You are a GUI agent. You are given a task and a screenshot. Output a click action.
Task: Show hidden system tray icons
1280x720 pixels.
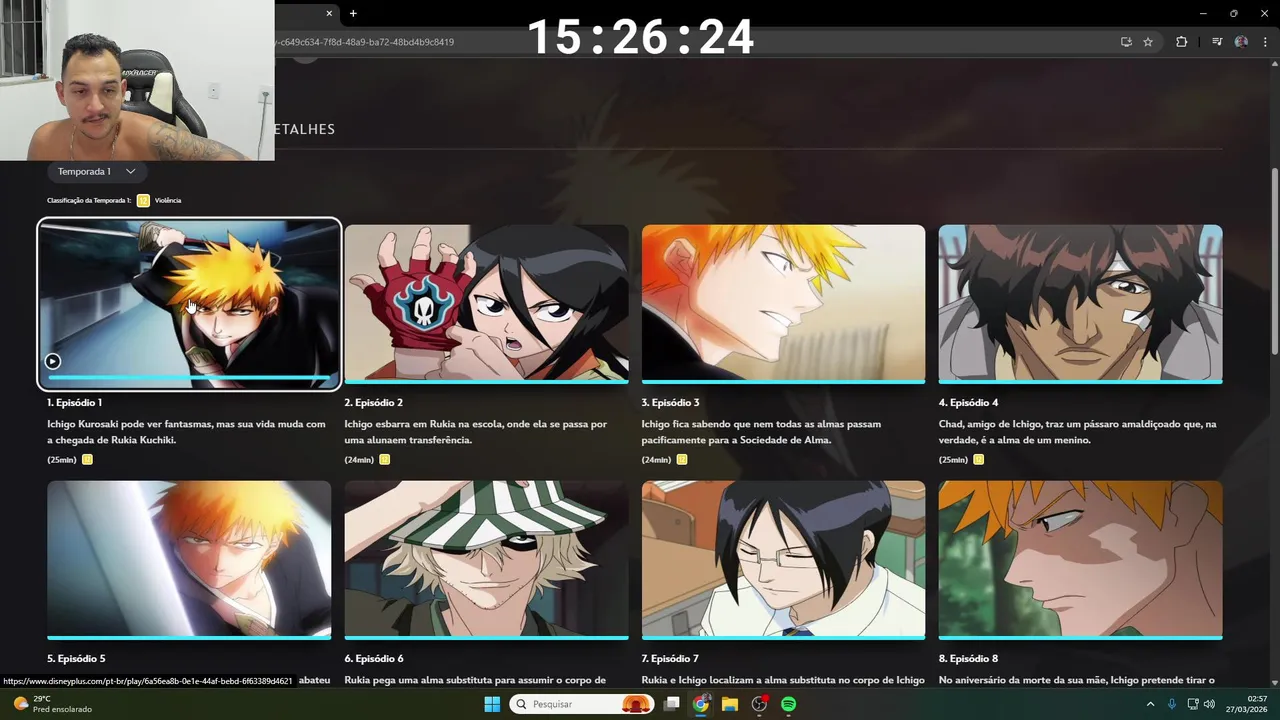coord(1150,704)
